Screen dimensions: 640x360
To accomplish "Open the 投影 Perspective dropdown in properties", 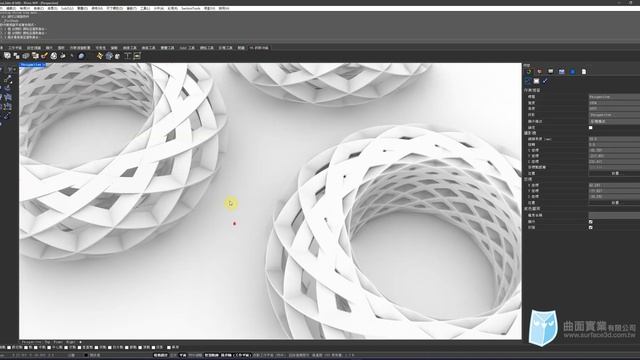I will [x=614, y=115].
